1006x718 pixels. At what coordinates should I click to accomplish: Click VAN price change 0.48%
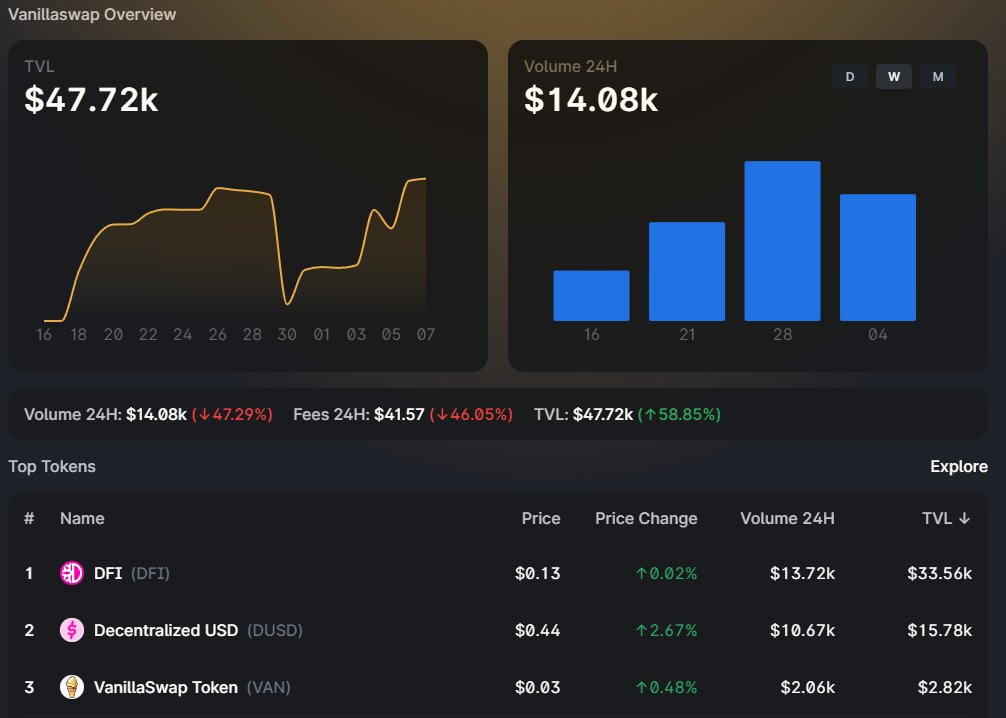[667, 687]
